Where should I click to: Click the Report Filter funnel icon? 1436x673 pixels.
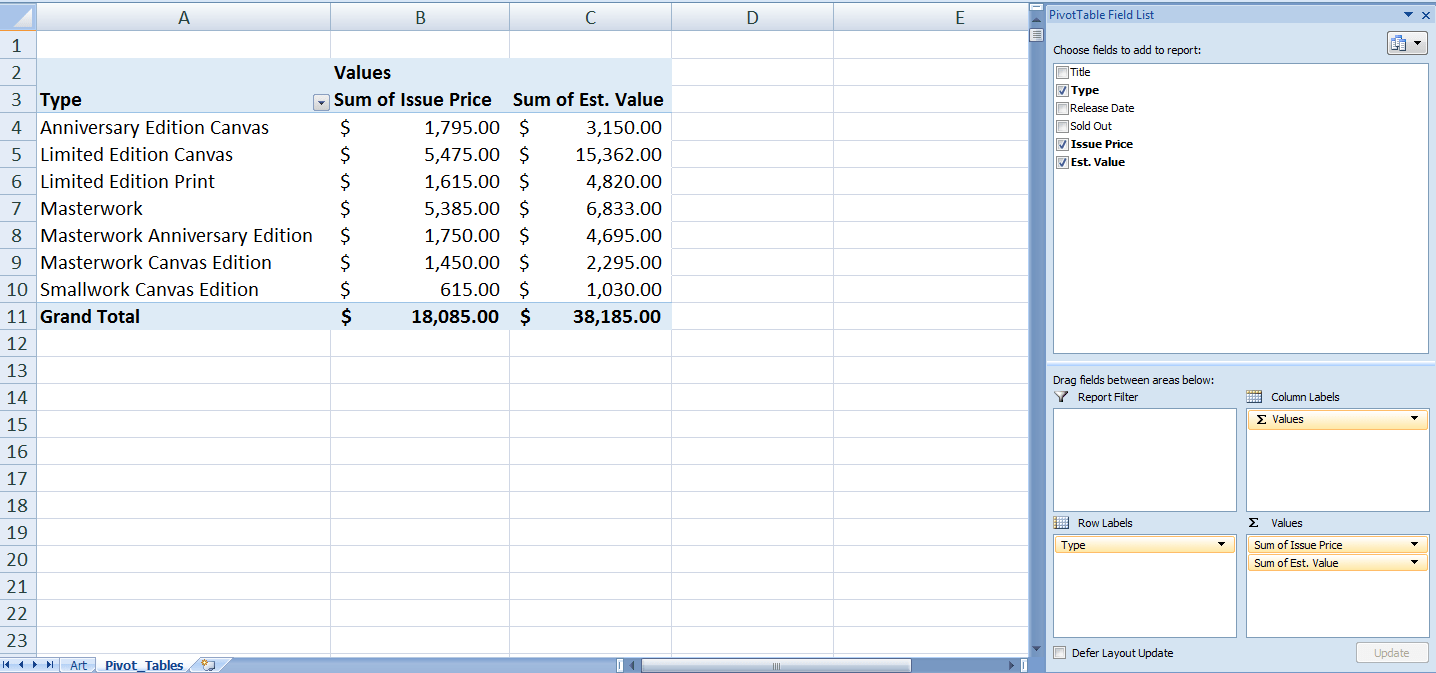[1059, 396]
